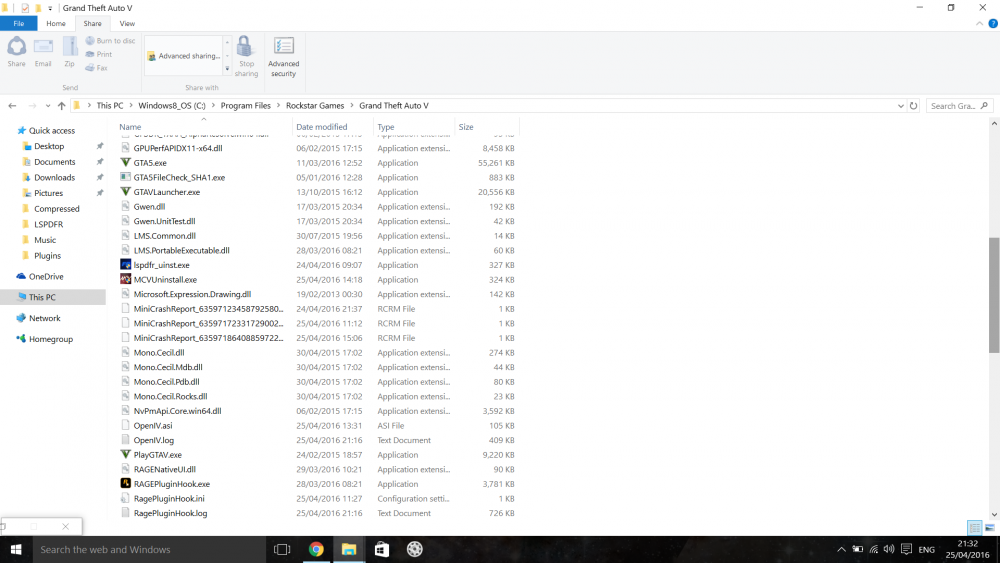Open Task View on the taskbar
The width and height of the screenshot is (1000, 563).
tap(282, 549)
